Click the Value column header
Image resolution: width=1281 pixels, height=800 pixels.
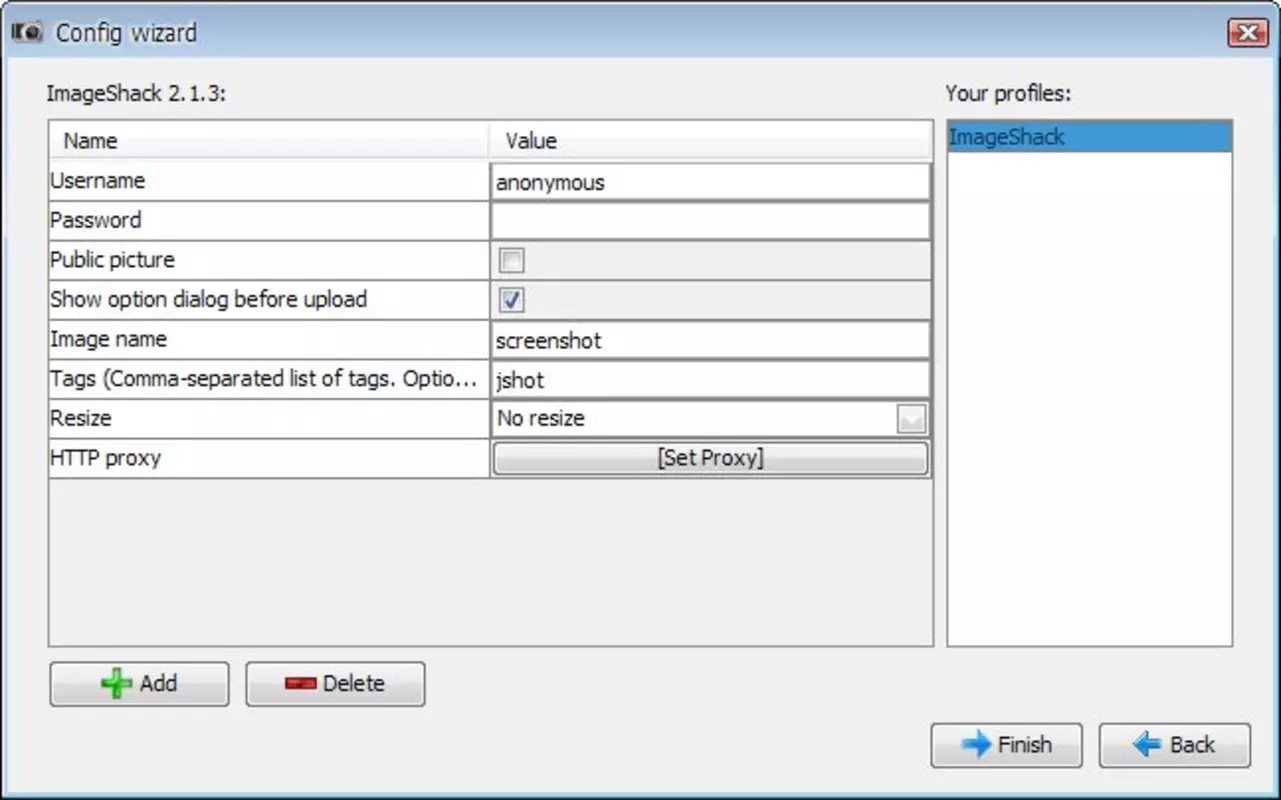point(710,141)
